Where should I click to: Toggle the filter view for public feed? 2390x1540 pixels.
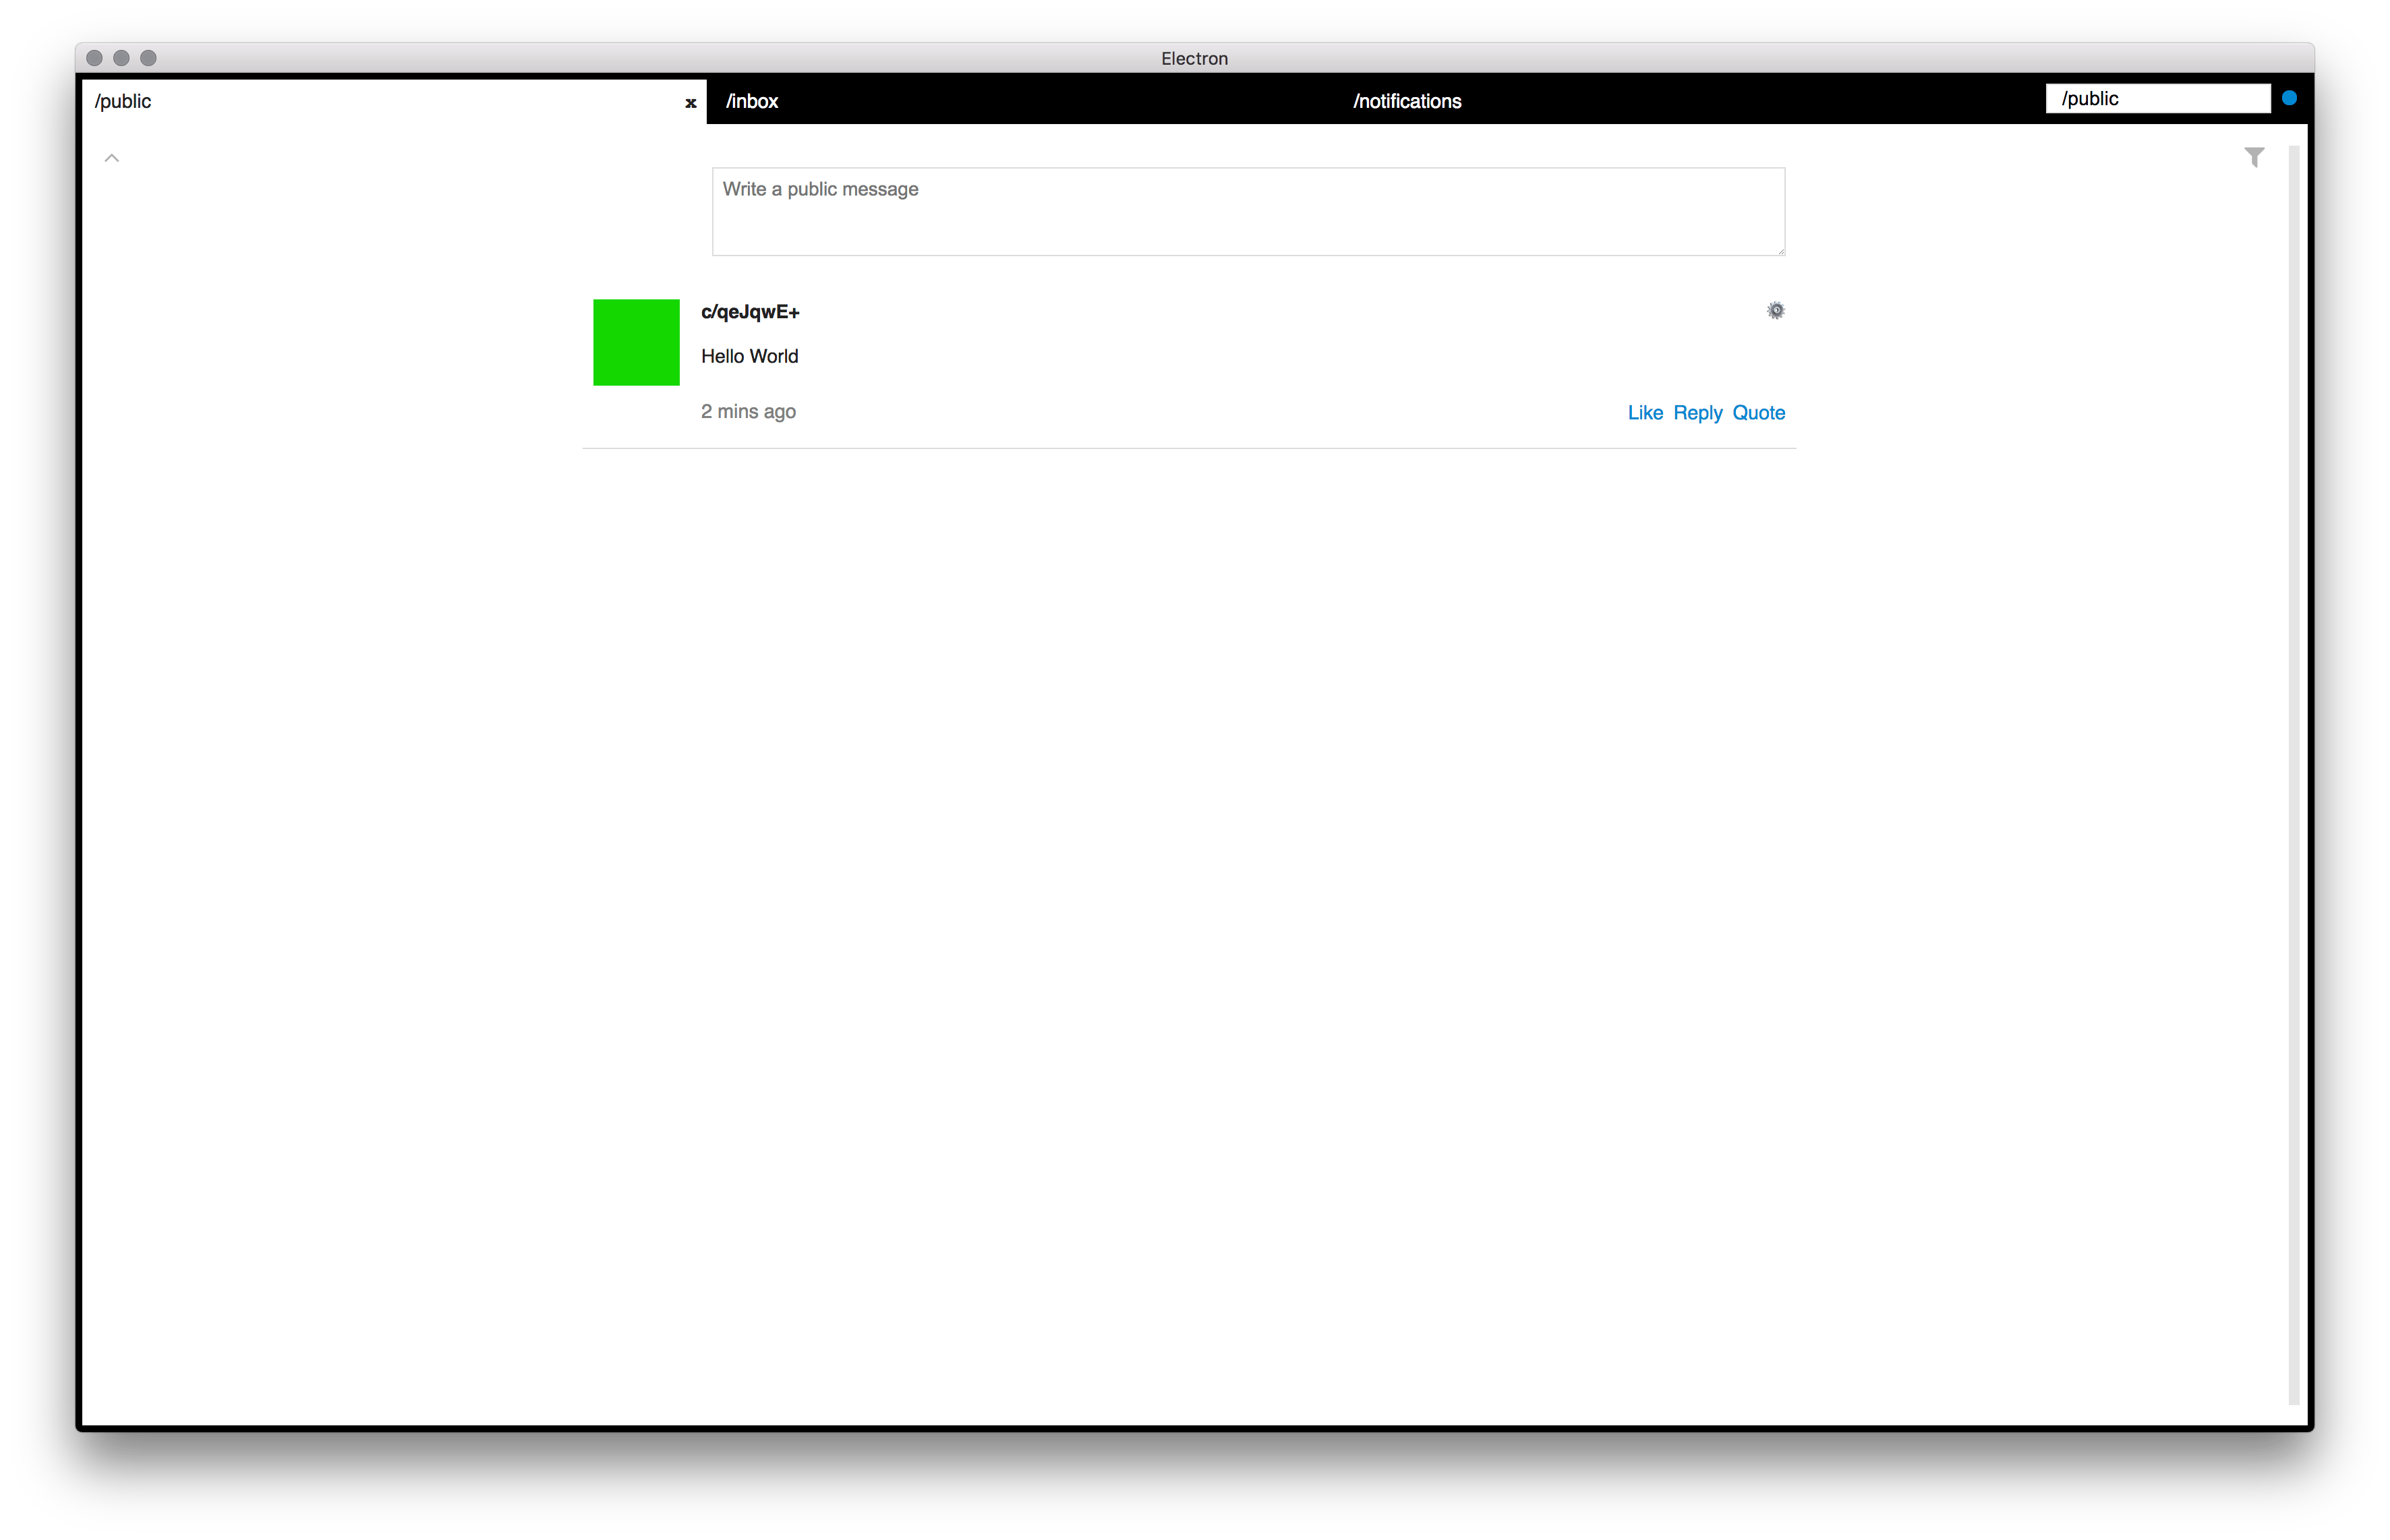coord(2252,158)
